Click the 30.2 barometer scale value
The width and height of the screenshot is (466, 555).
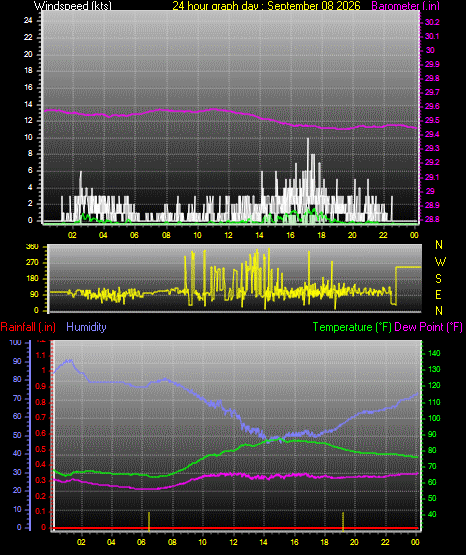tap(432, 22)
